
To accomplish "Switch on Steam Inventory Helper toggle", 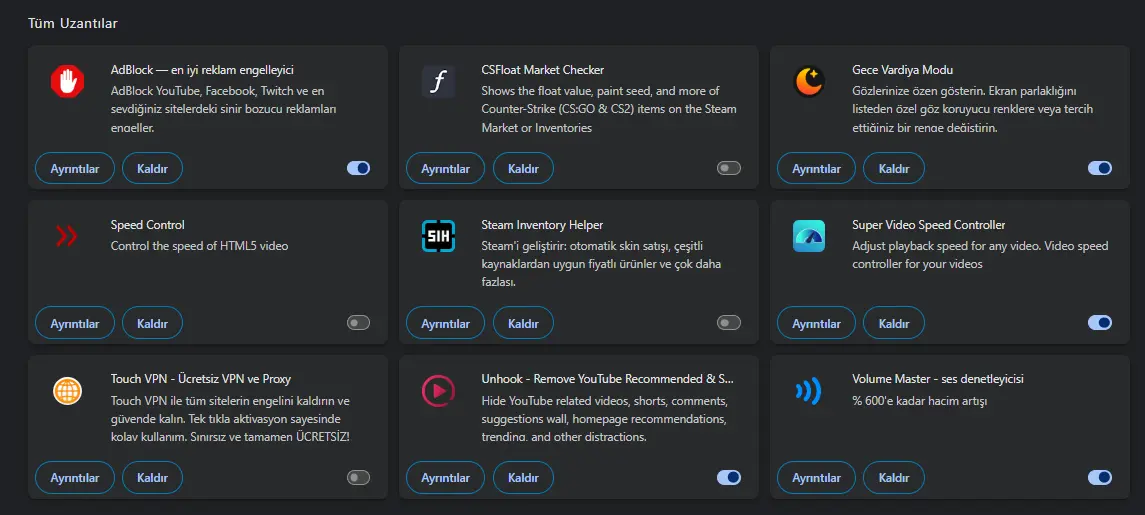I will (729, 322).
